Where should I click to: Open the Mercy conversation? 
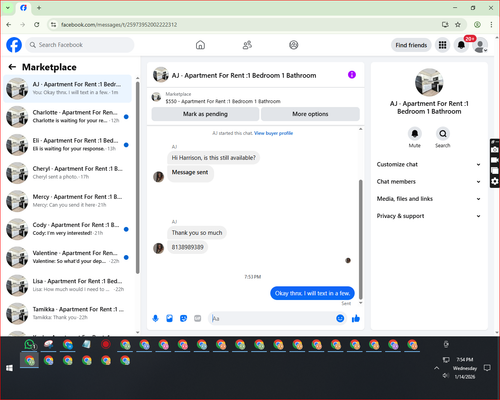(68, 201)
